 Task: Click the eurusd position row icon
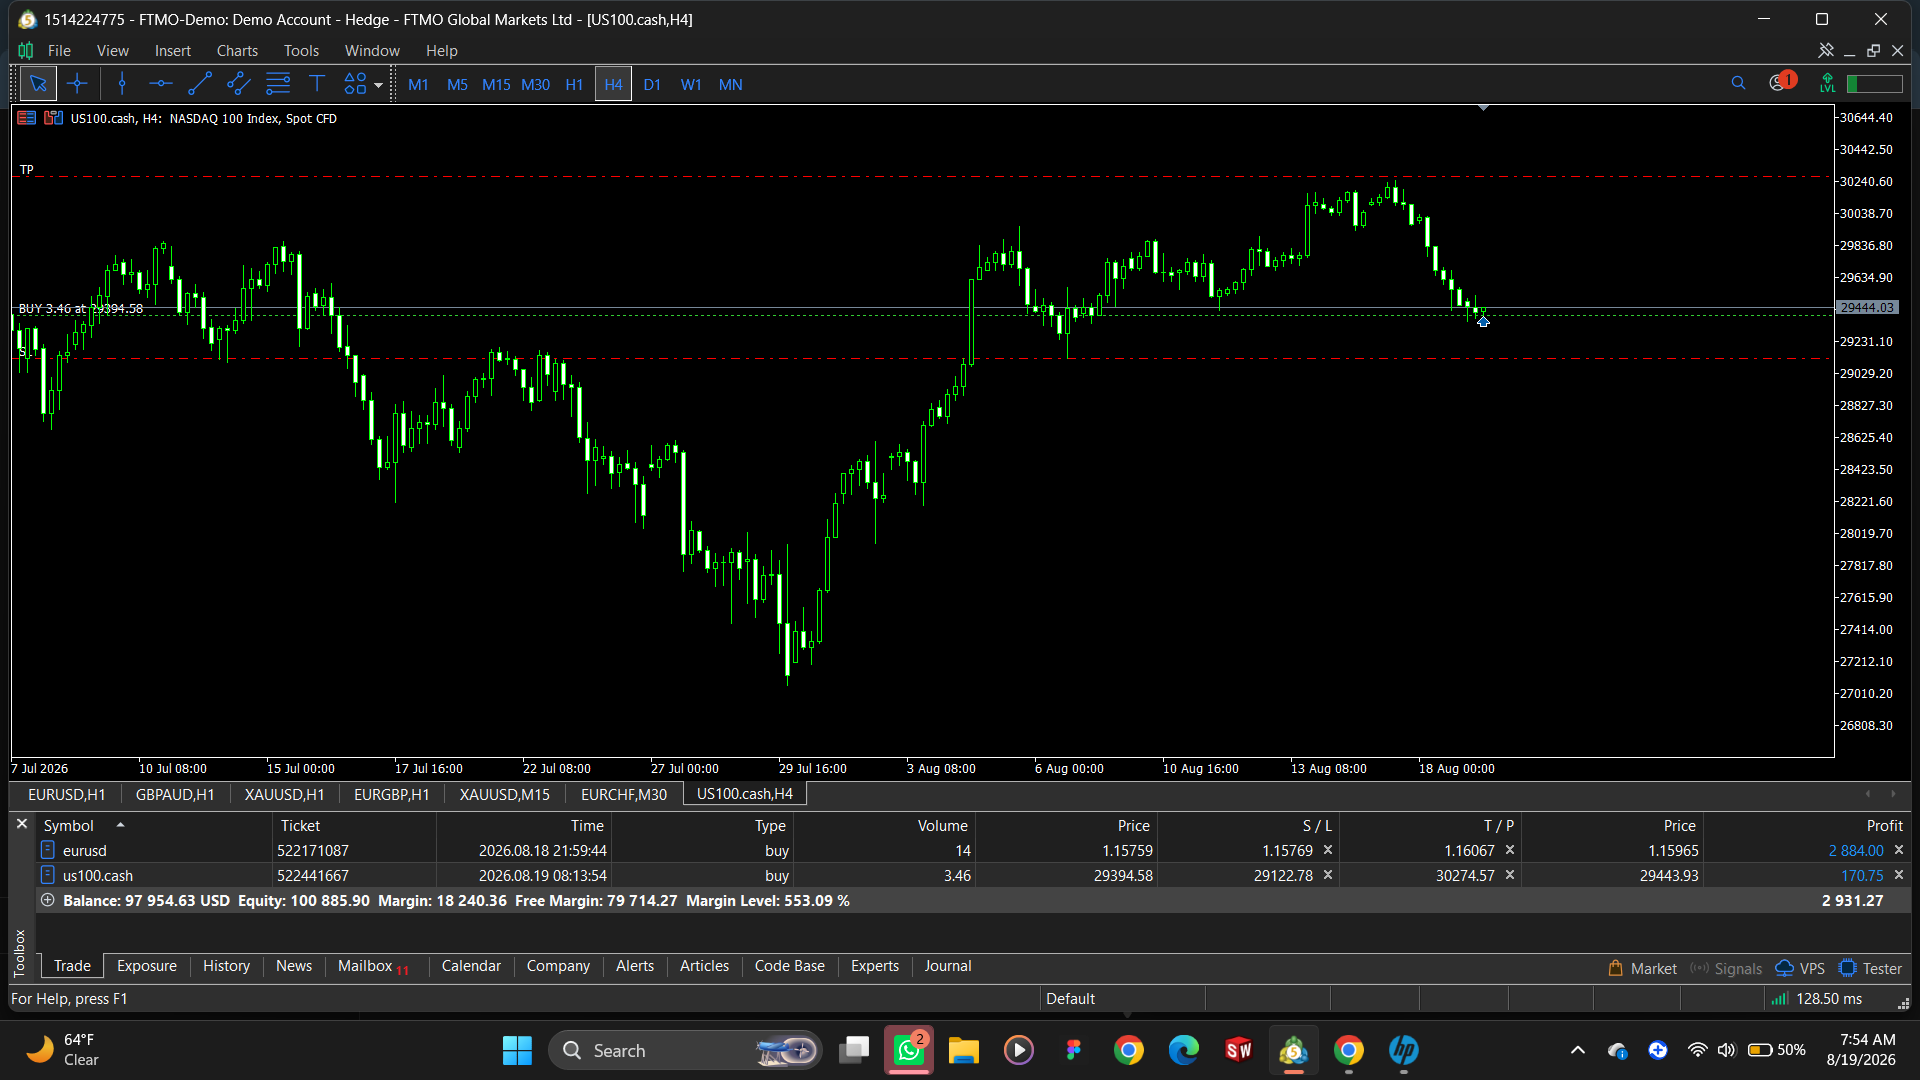(x=47, y=850)
